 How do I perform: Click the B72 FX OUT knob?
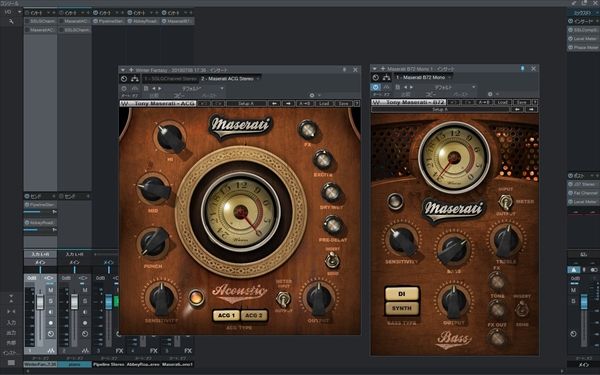[497, 338]
